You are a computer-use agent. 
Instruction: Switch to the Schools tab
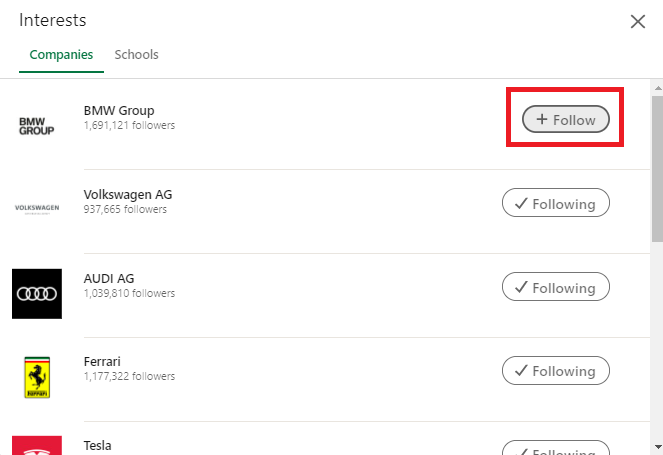(136, 55)
